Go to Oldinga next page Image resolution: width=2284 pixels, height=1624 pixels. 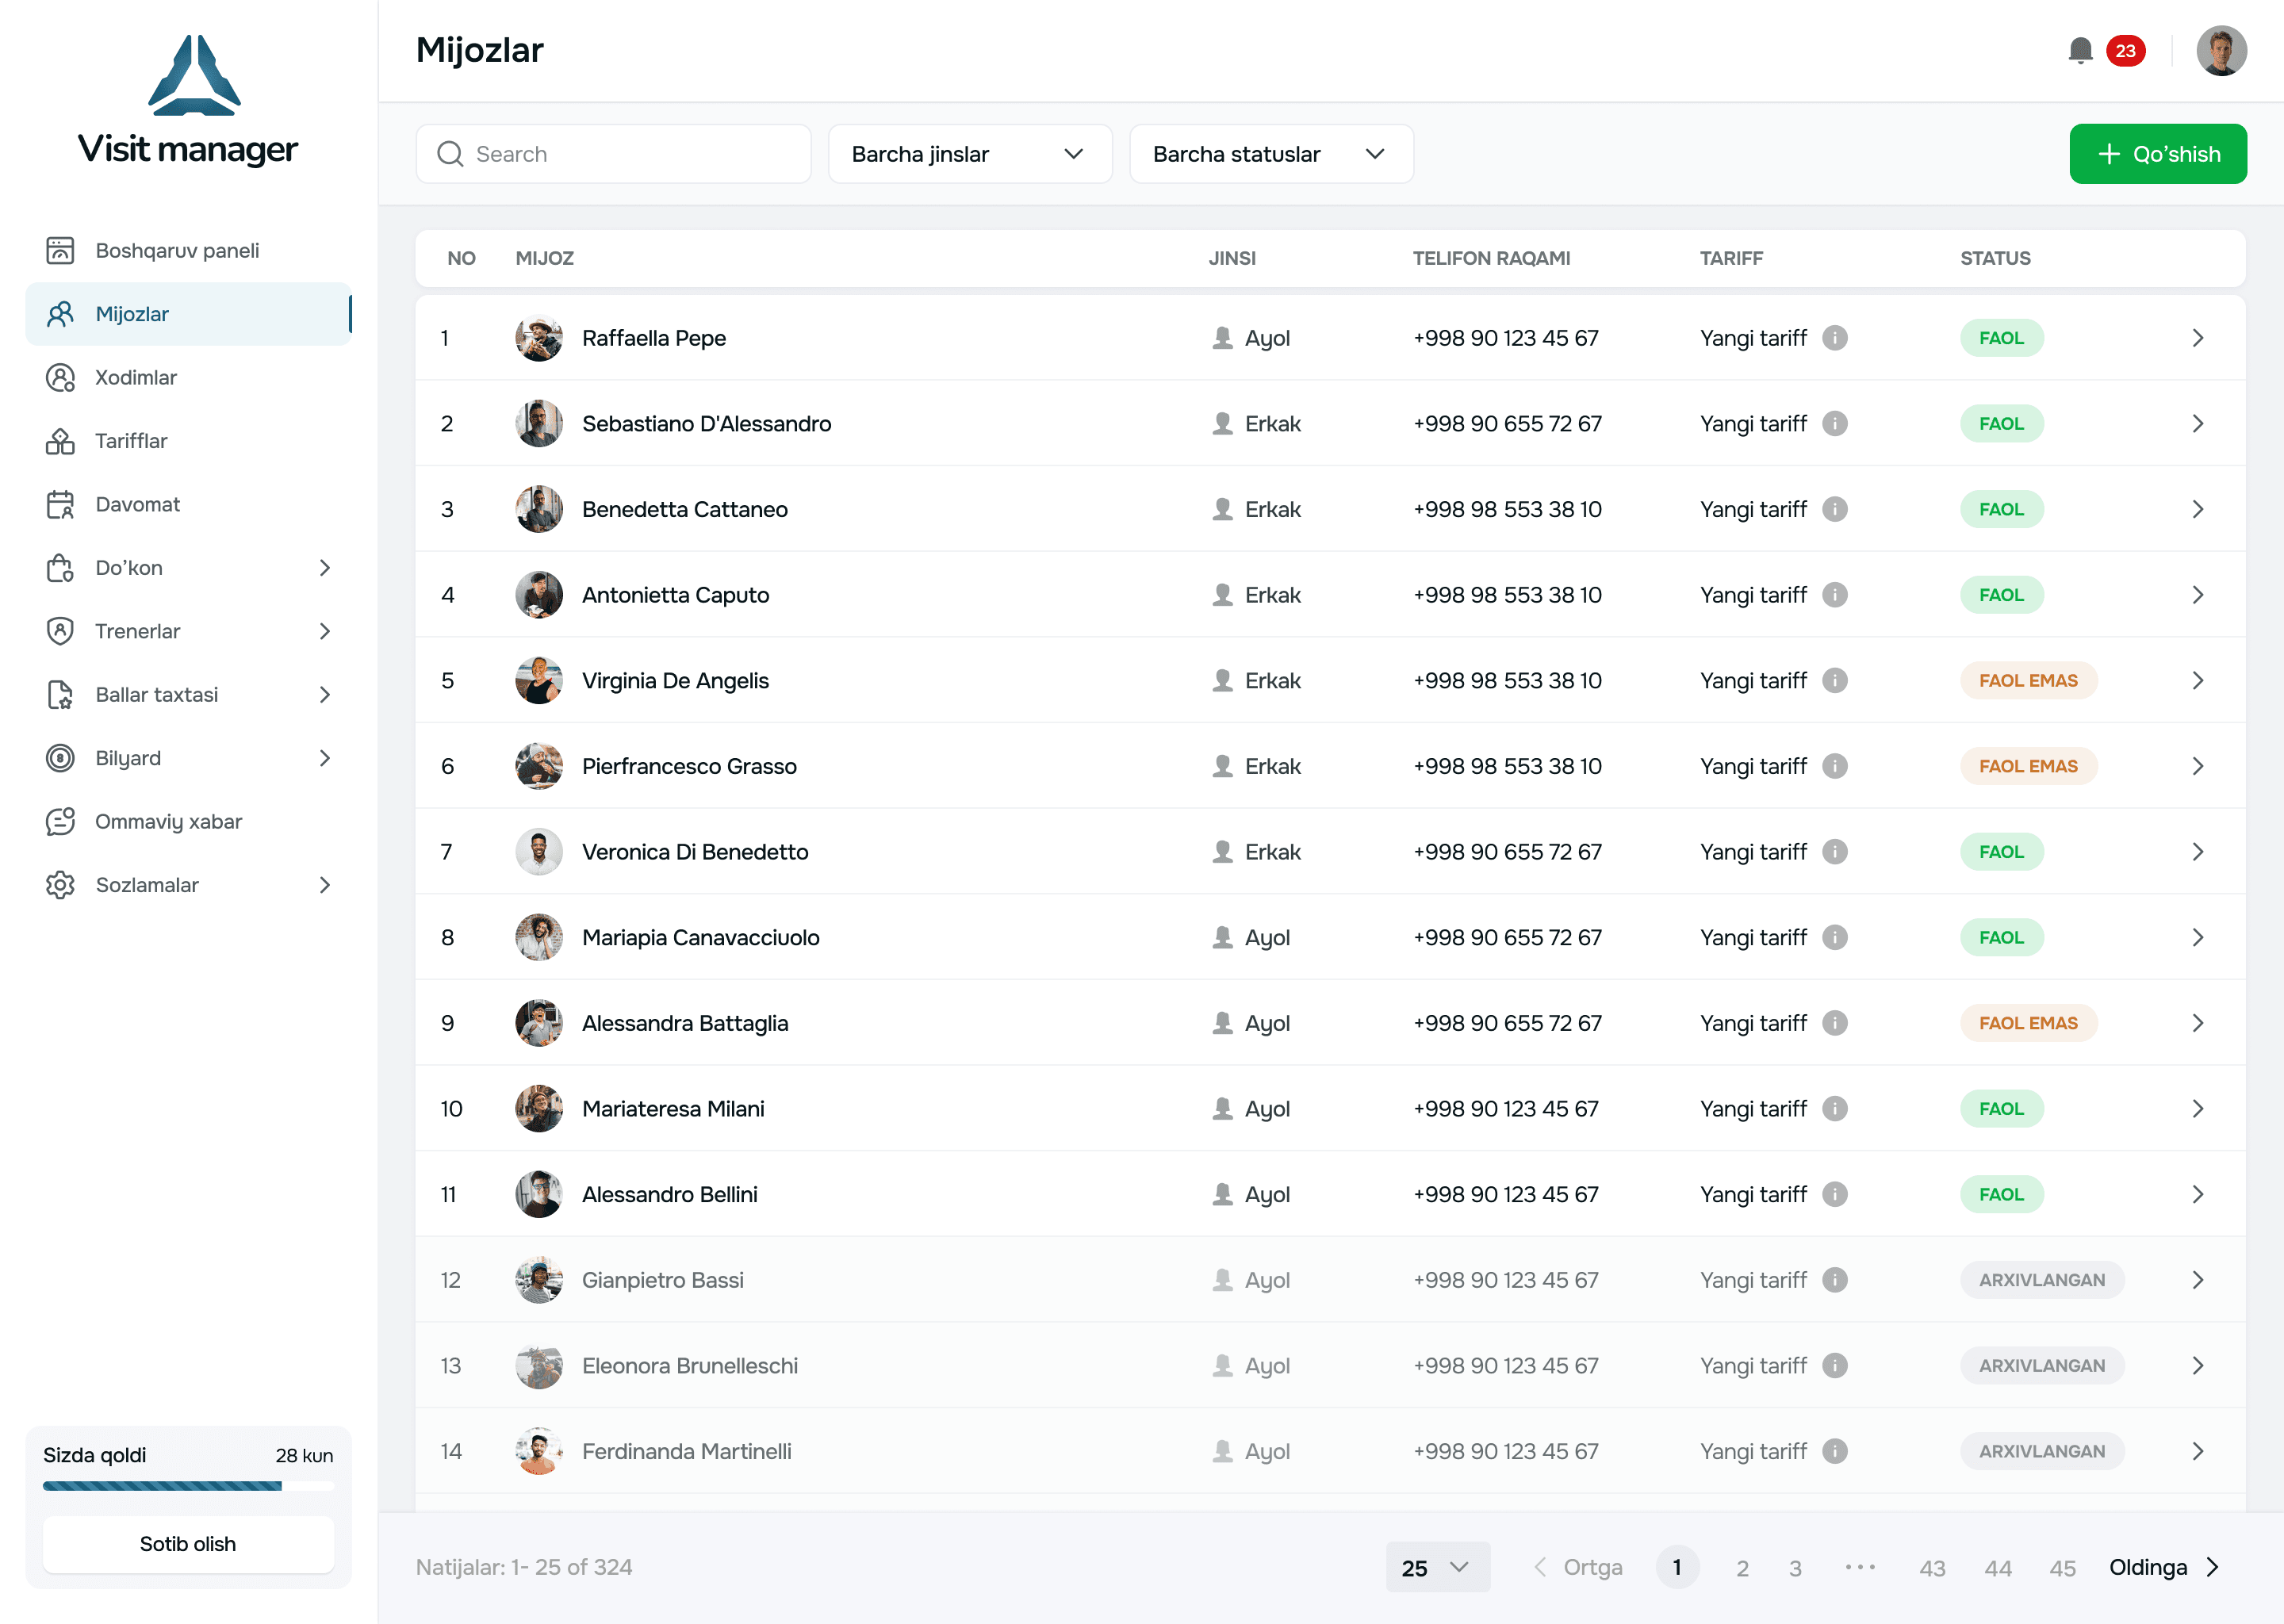[x=2165, y=1567]
